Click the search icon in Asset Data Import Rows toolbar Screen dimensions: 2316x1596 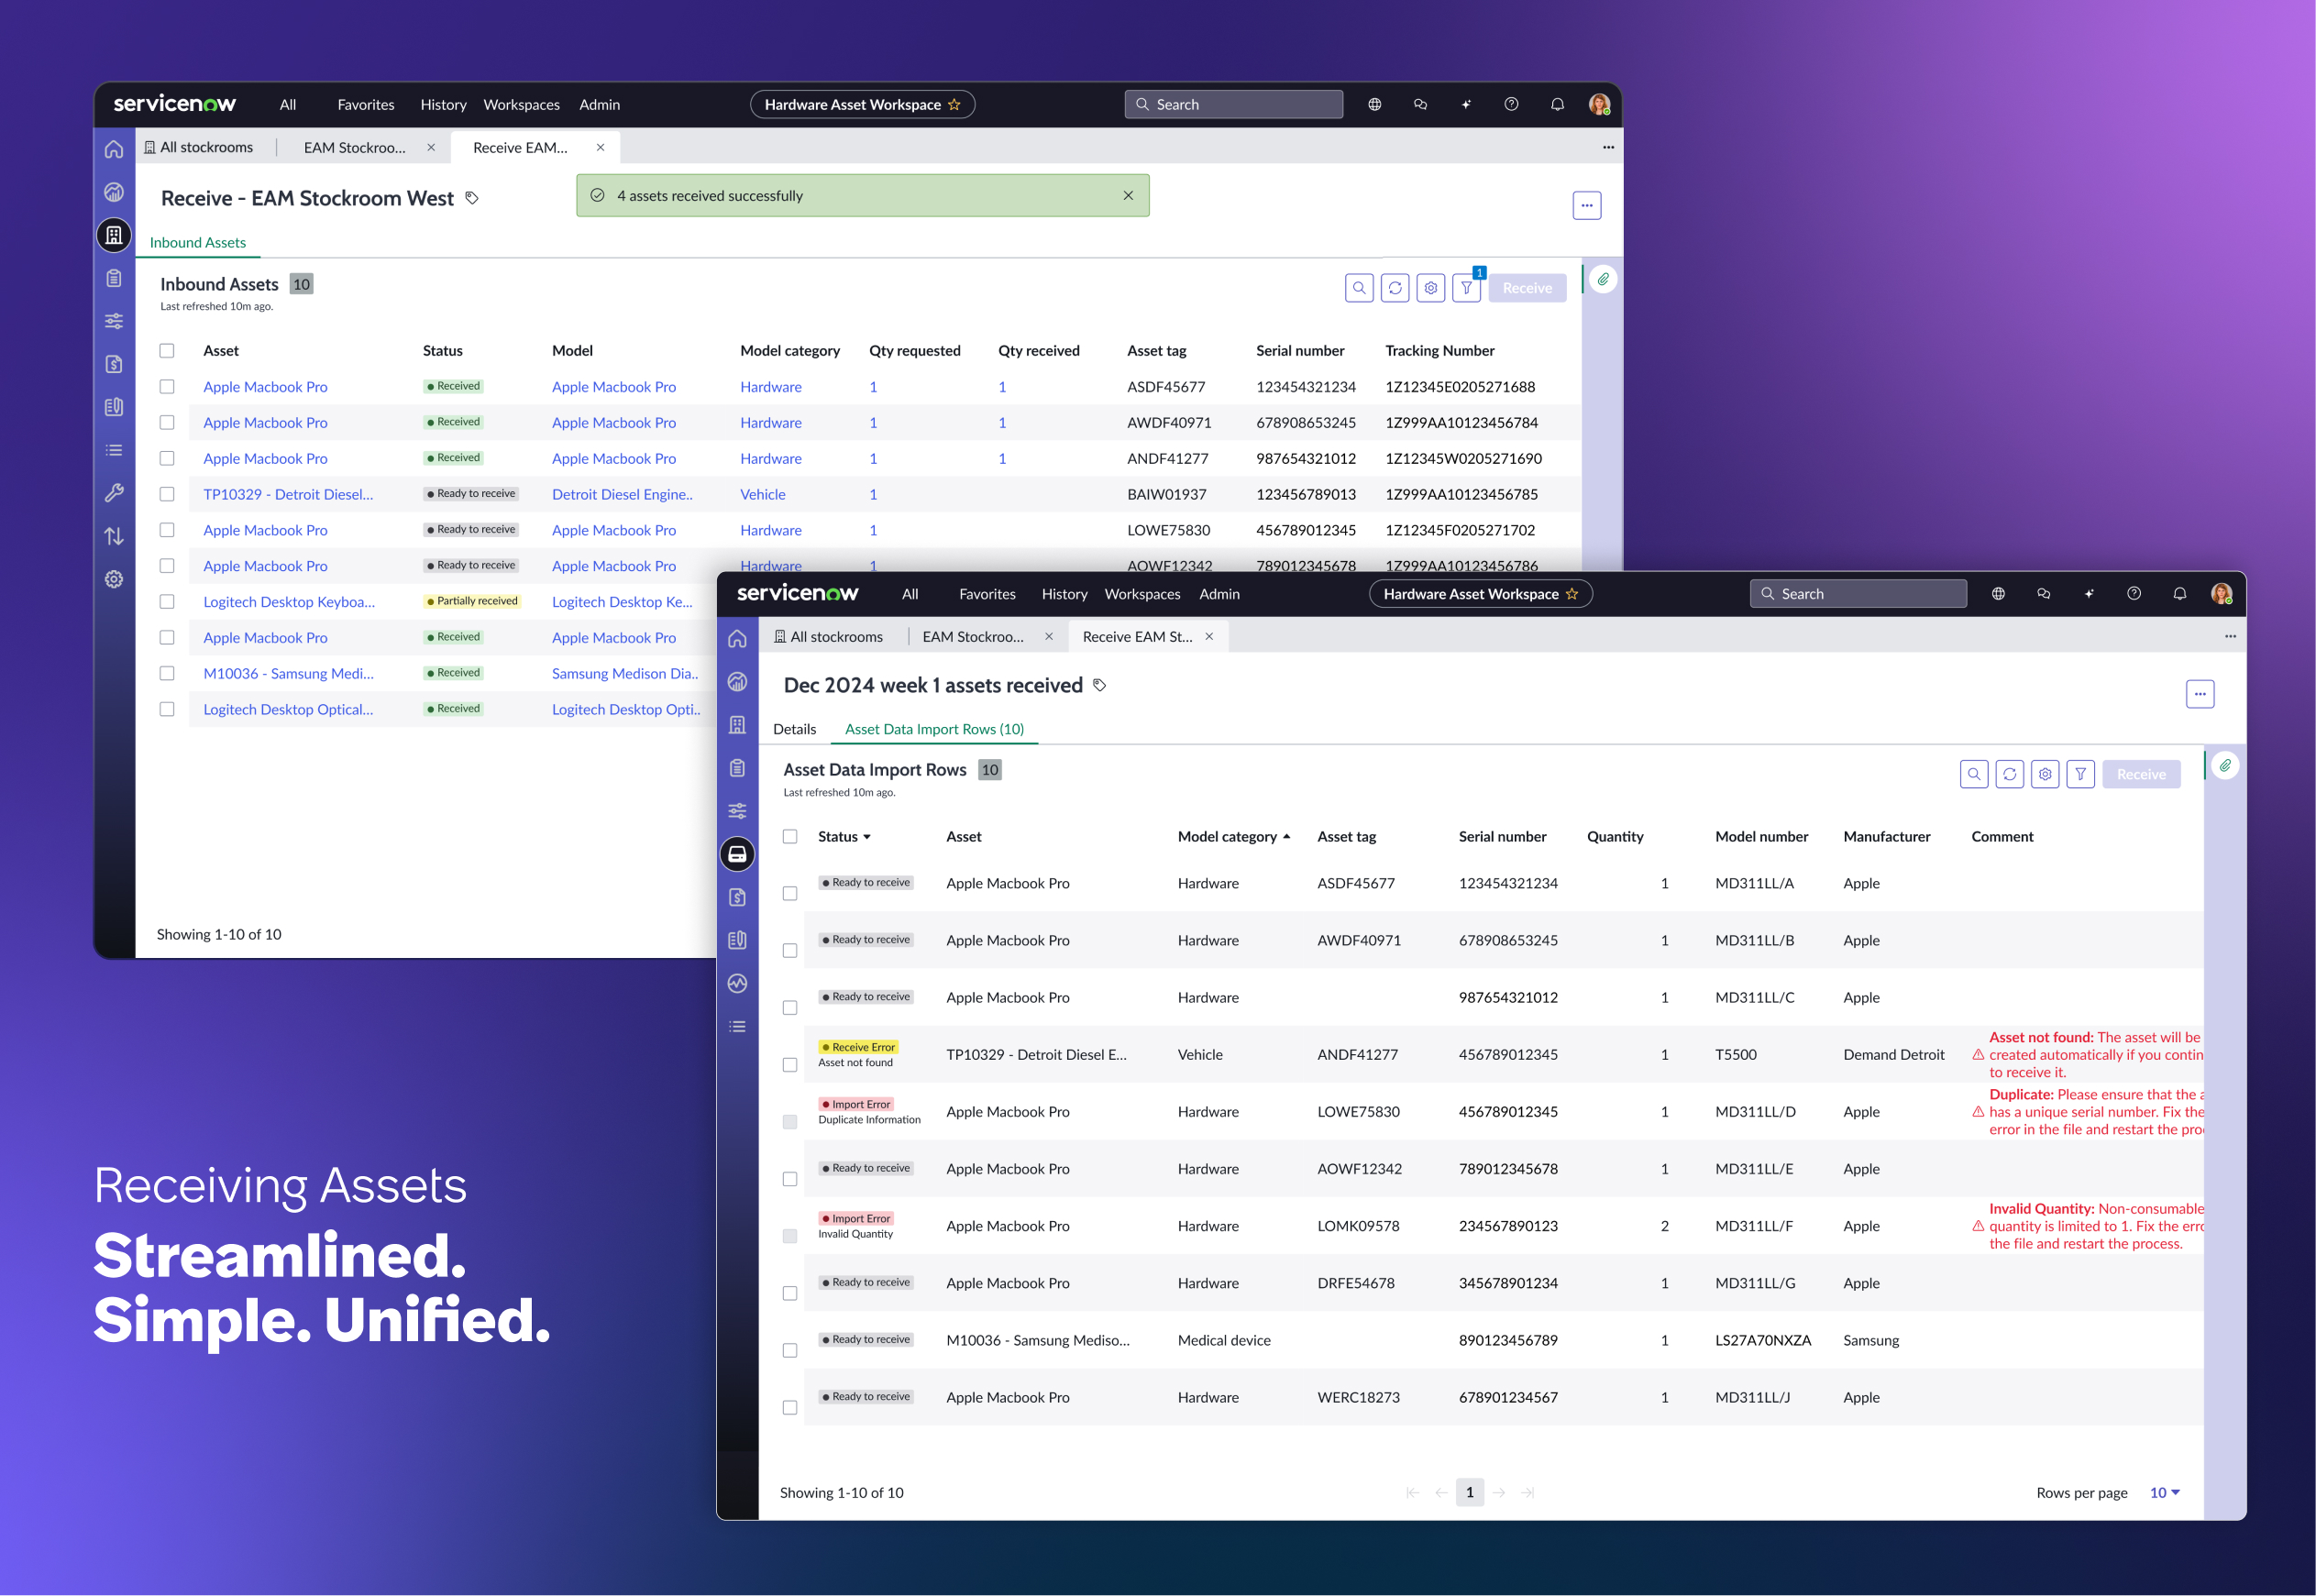1974,774
